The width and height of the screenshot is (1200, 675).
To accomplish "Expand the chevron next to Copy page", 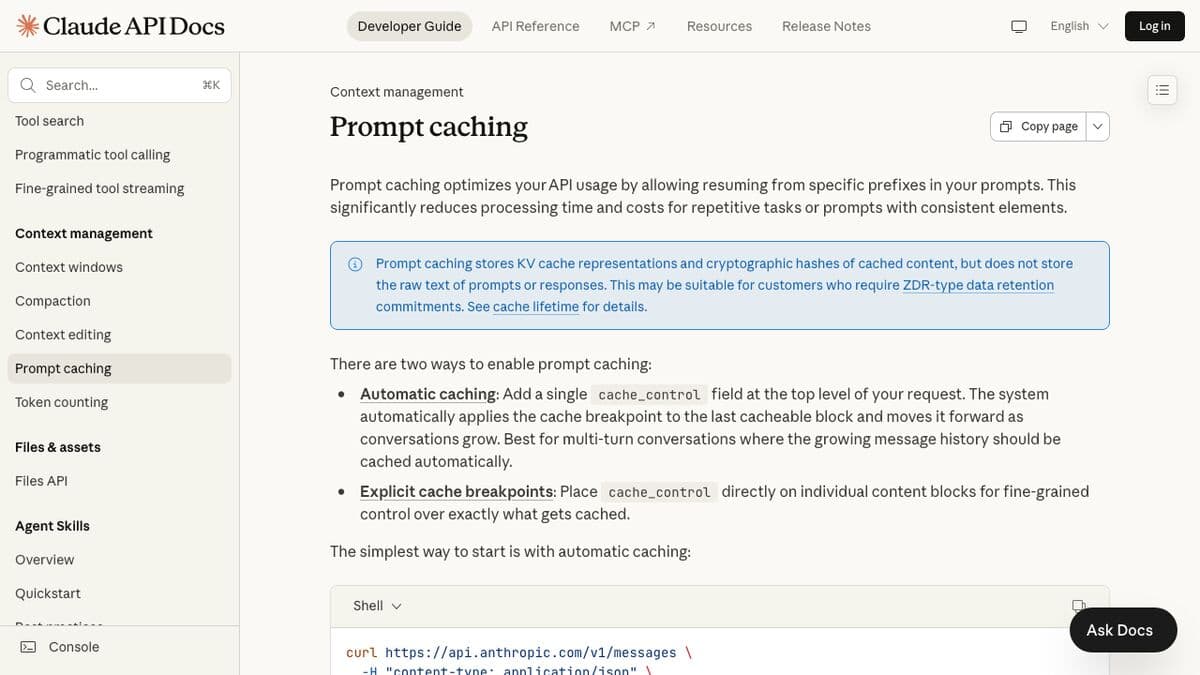I will pyautogui.click(x=1097, y=126).
